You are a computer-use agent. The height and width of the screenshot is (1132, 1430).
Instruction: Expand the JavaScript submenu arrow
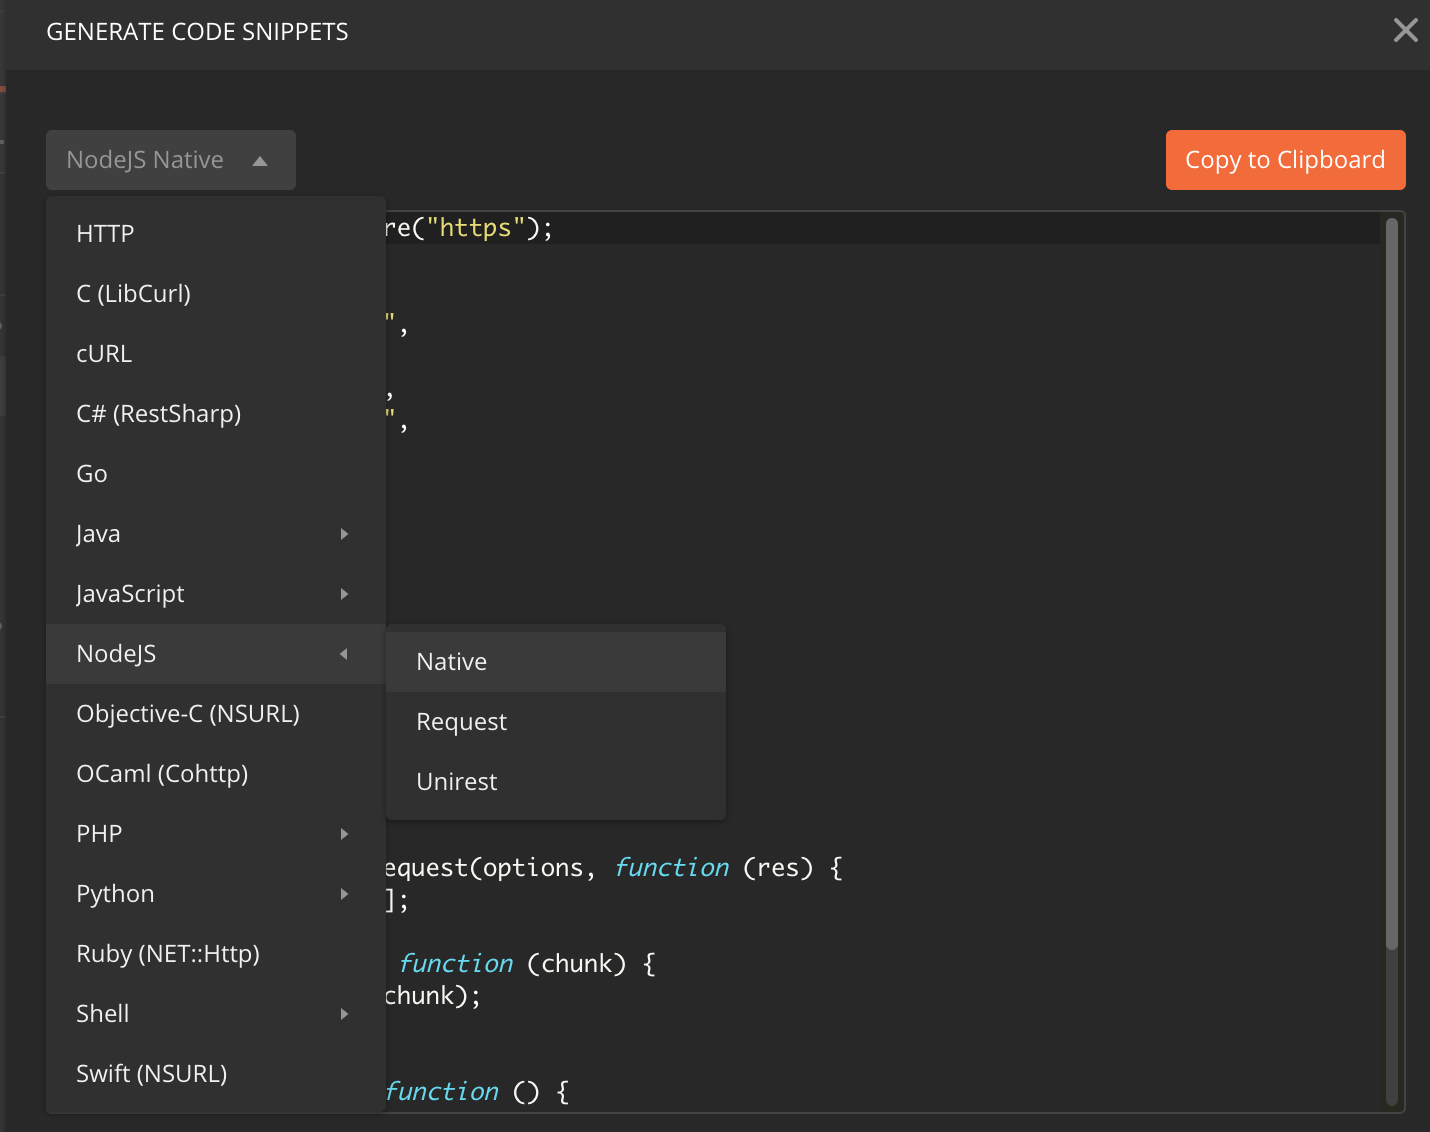344,594
